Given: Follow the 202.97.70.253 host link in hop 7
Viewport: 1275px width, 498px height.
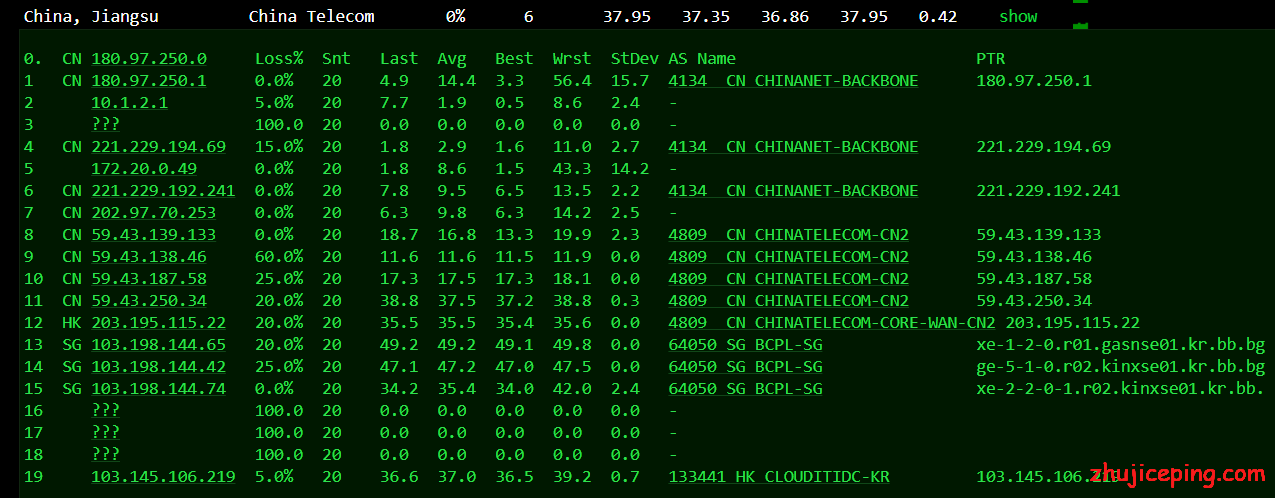Looking at the screenshot, I should 153,213.
